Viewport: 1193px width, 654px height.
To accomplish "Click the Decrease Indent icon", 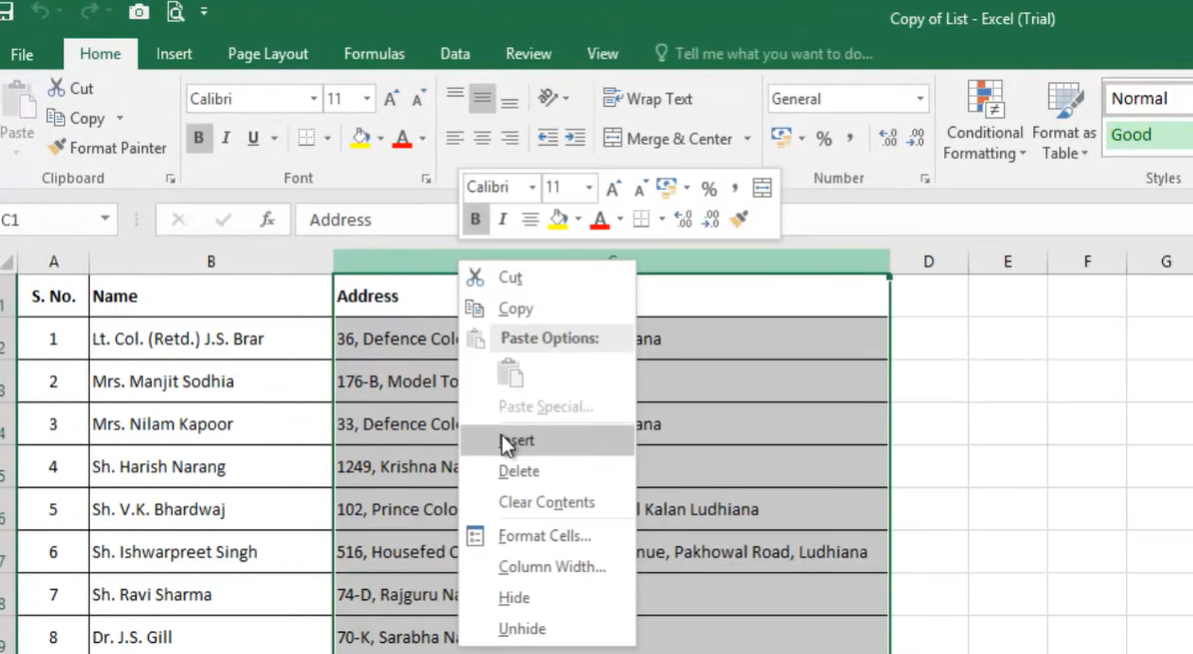I will tap(548, 138).
